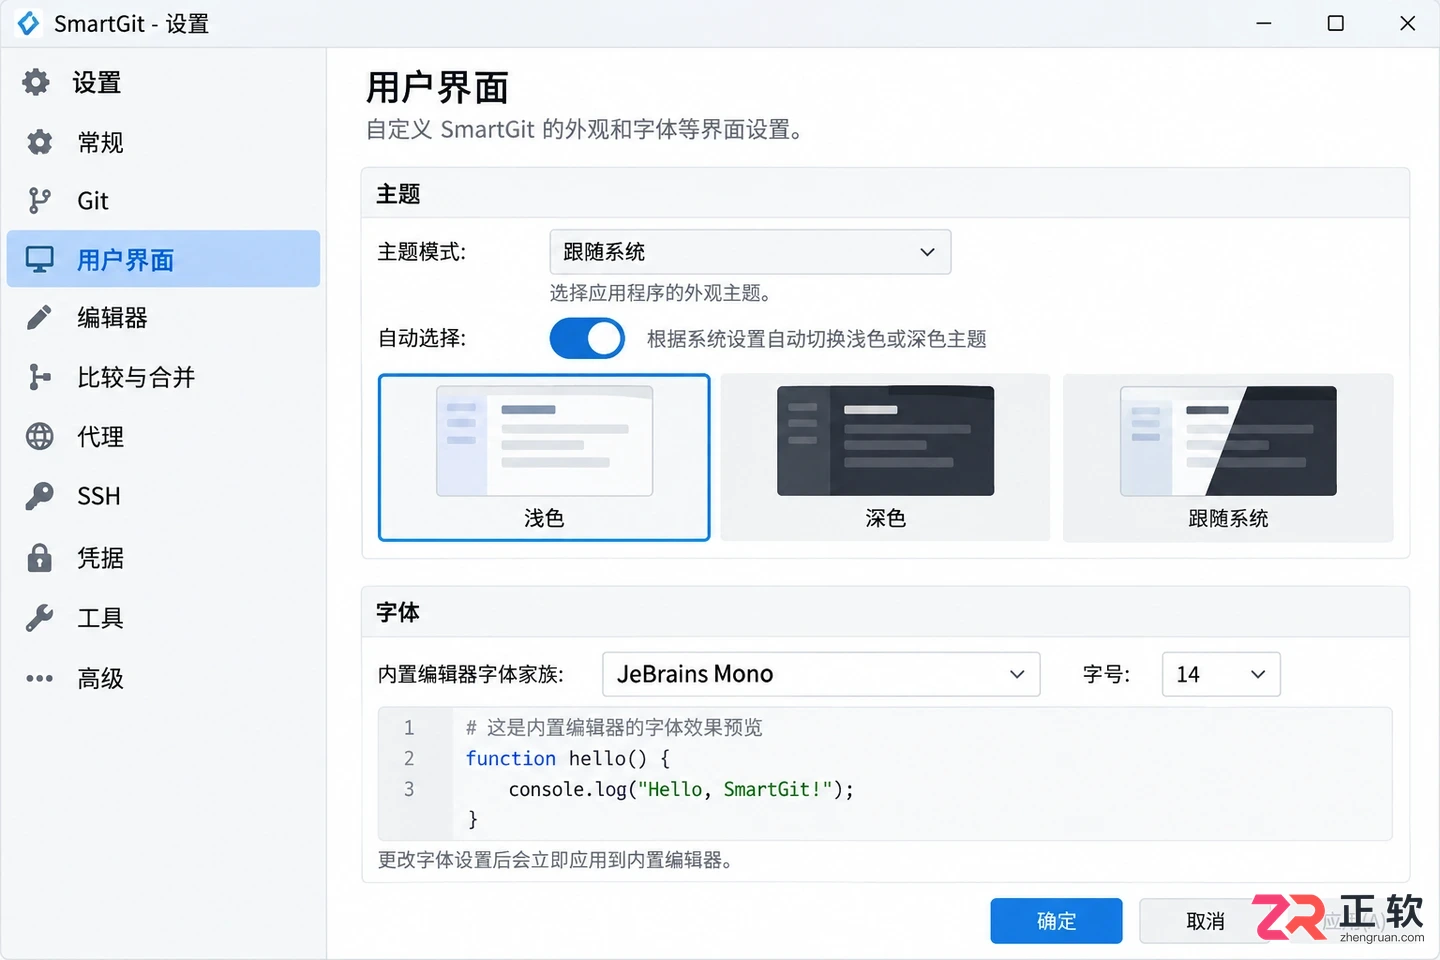1440x960 pixels.
Task: Click the 内置编辑器字体家族 label
Action: pos(471,675)
